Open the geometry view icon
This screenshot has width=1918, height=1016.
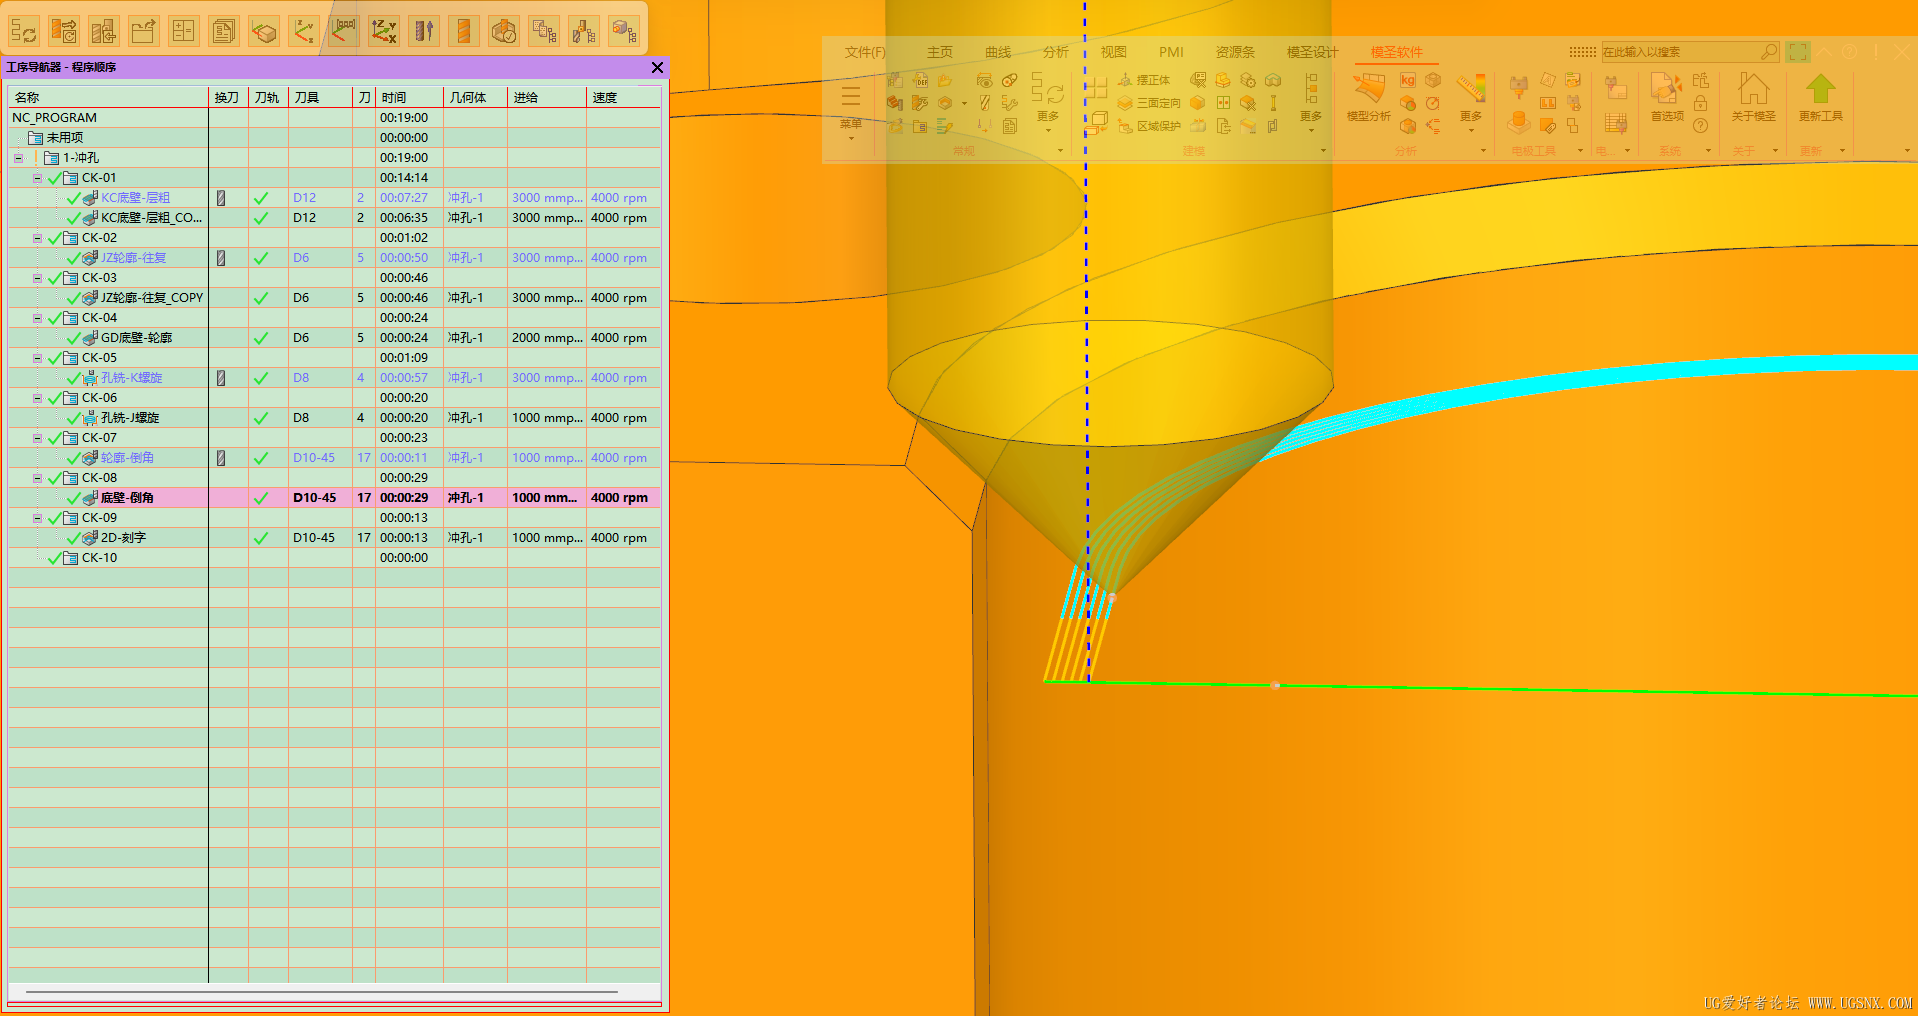click(624, 31)
